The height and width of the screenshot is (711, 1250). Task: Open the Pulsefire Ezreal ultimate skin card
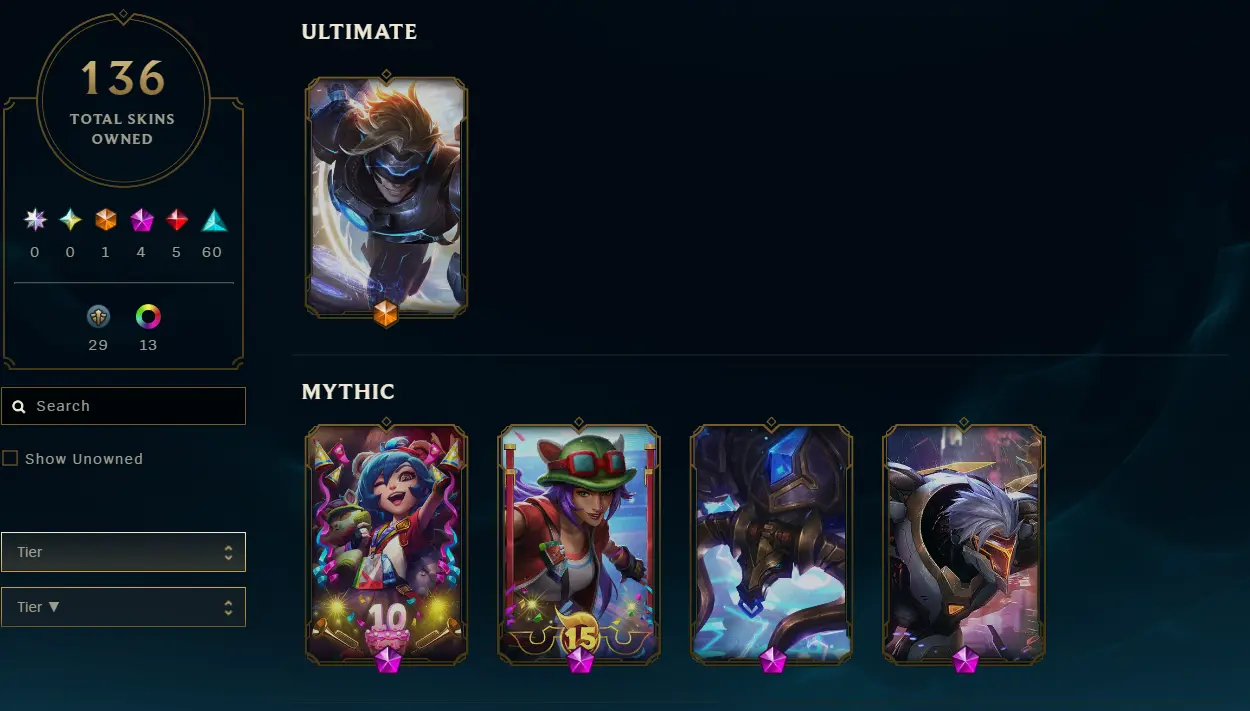(386, 198)
